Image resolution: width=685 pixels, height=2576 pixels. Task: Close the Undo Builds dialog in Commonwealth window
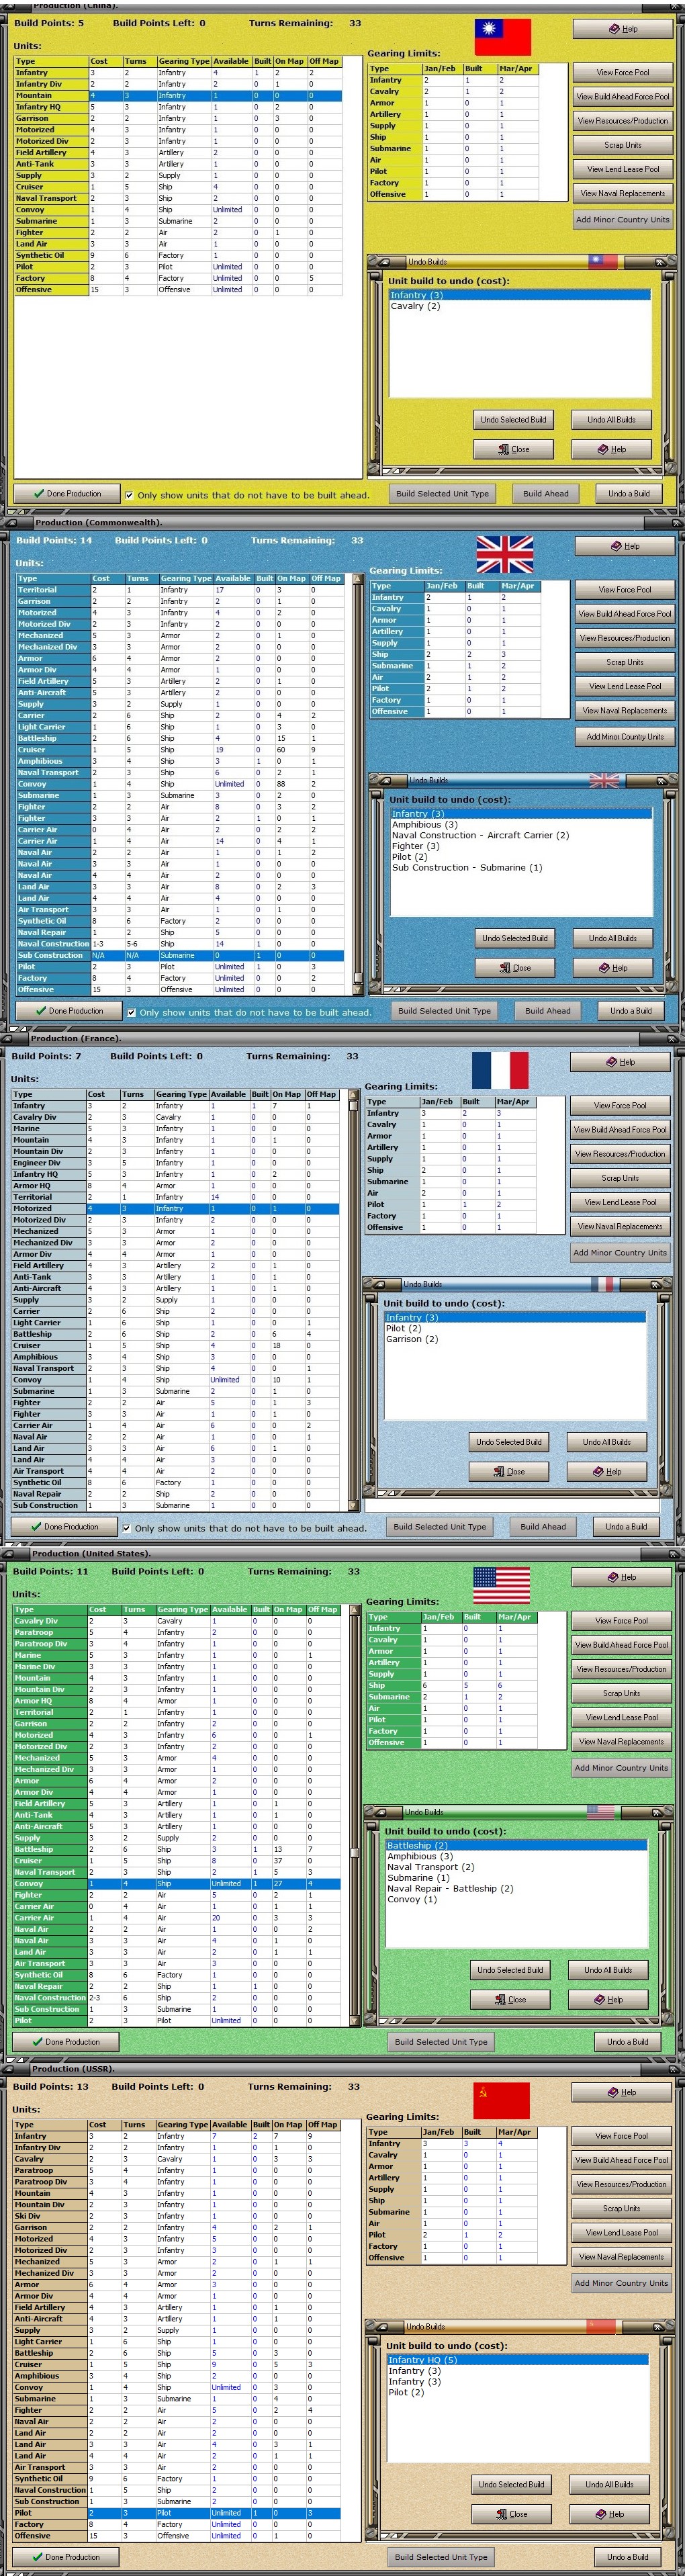pyautogui.click(x=515, y=968)
